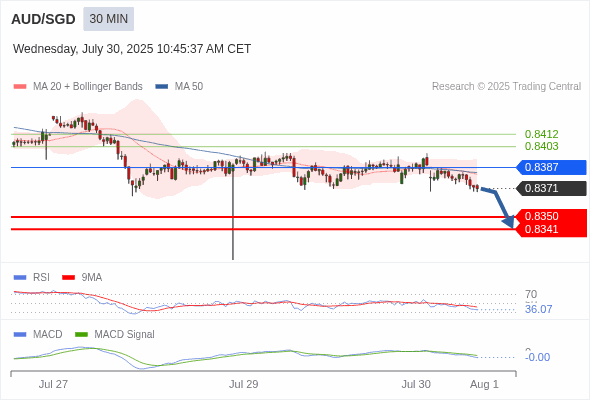The image size is (590, 400).
Task: Select the 0.8341 red support tag
Action: [x=551, y=230]
